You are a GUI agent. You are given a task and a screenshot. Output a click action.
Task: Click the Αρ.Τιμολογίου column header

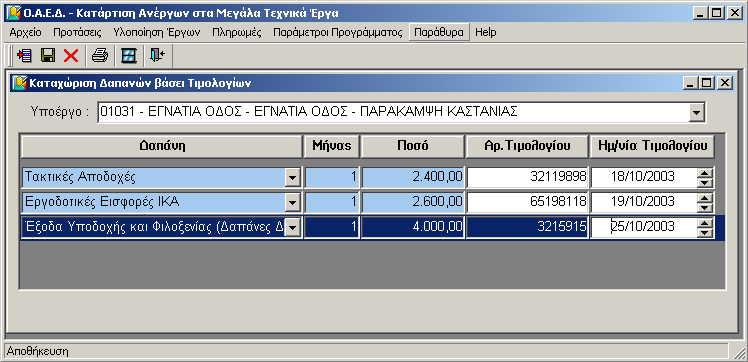527,146
